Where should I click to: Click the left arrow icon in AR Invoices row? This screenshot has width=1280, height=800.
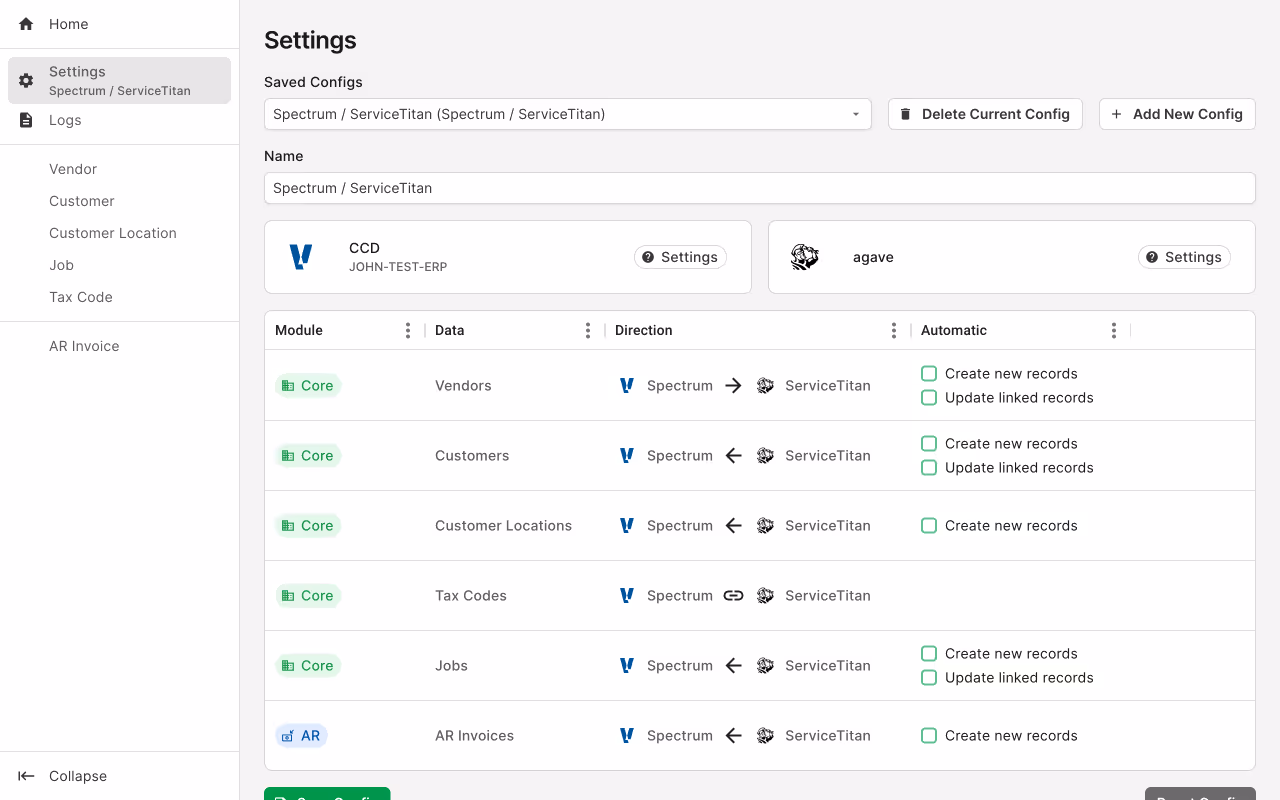click(733, 736)
